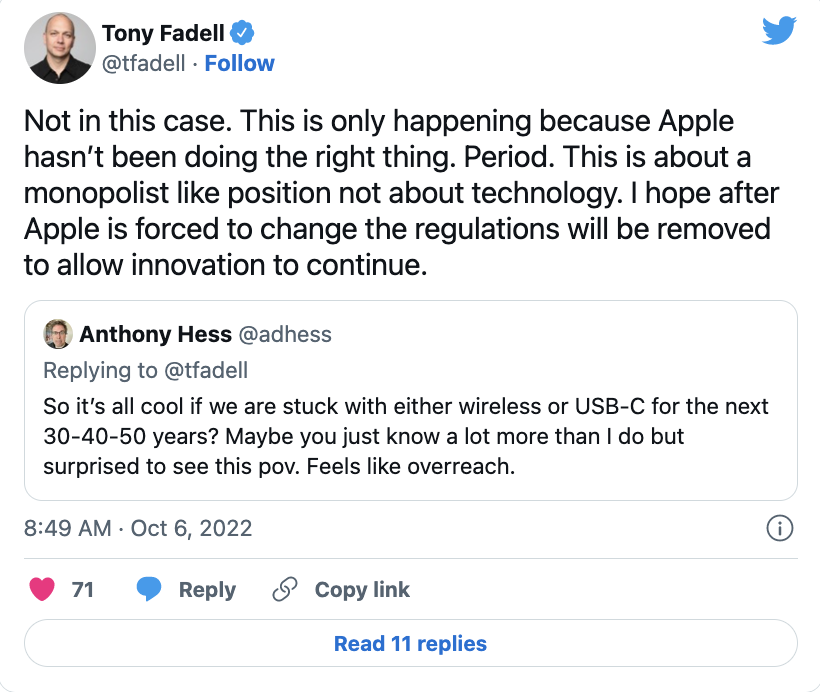Click the Copy link text

point(362,590)
